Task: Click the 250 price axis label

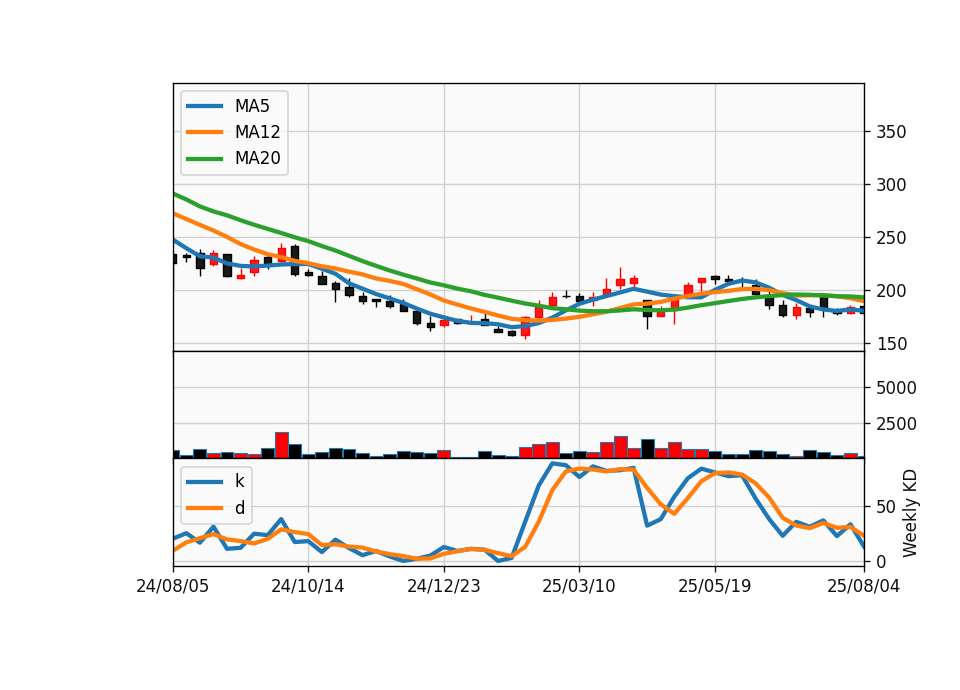Action: 891,238
